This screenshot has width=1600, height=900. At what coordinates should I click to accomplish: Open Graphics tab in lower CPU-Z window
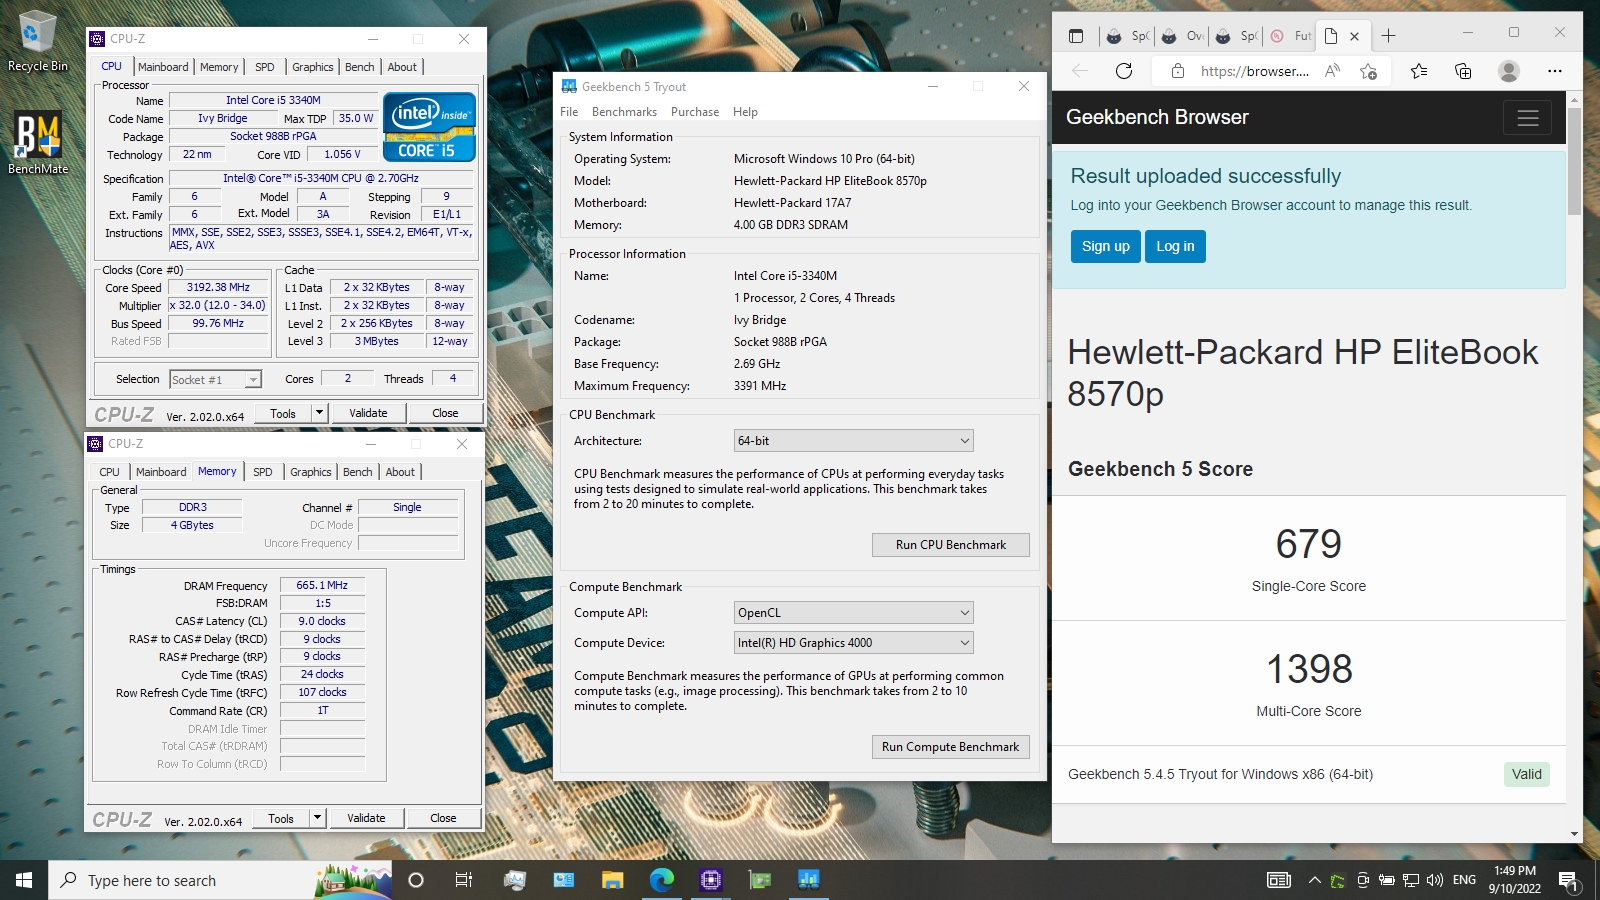coord(311,472)
